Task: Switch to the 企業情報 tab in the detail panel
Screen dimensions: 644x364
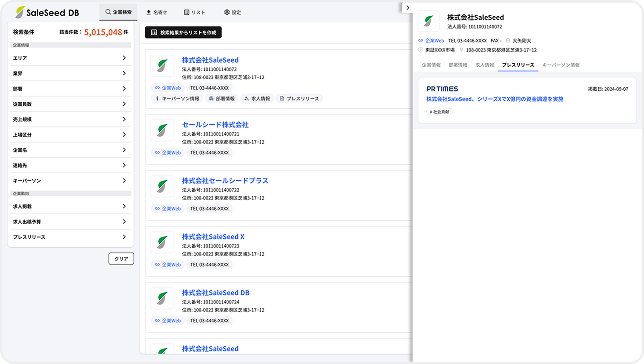Action: (431, 65)
